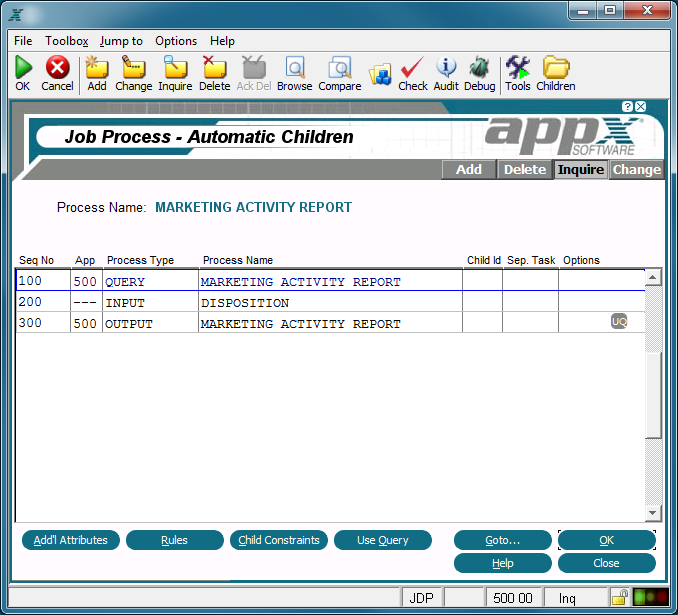
Task: Open the Audit info icon
Action: tap(446, 67)
